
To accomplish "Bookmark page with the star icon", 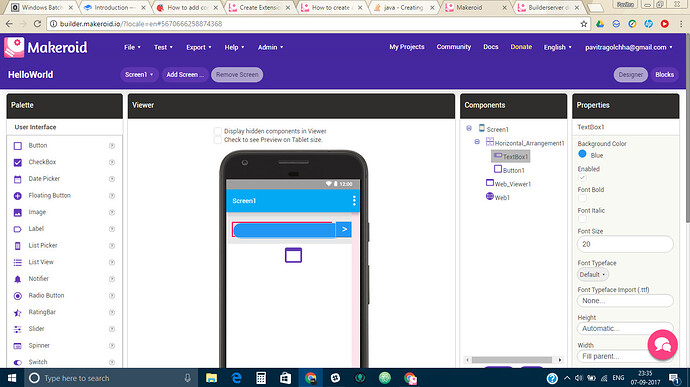I will coord(584,24).
